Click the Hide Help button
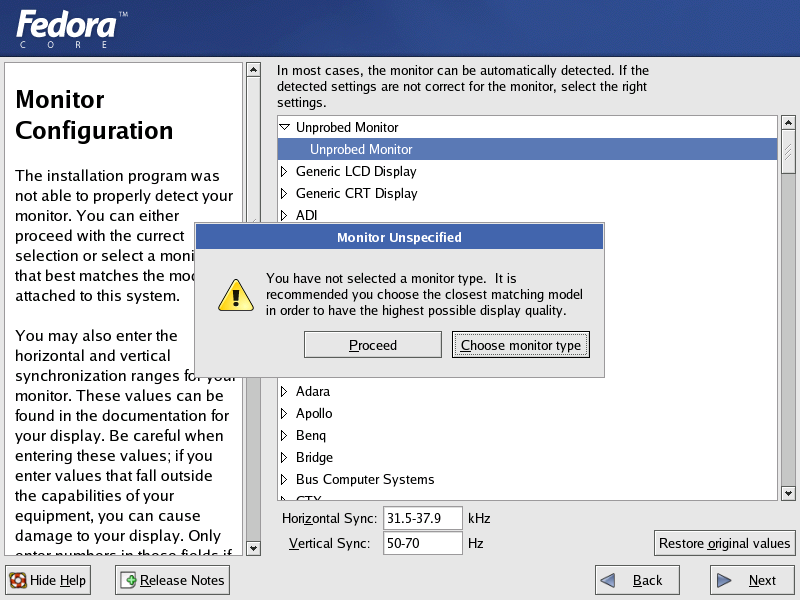This screenshot has height=600, width=800. [x=48, y=580]
